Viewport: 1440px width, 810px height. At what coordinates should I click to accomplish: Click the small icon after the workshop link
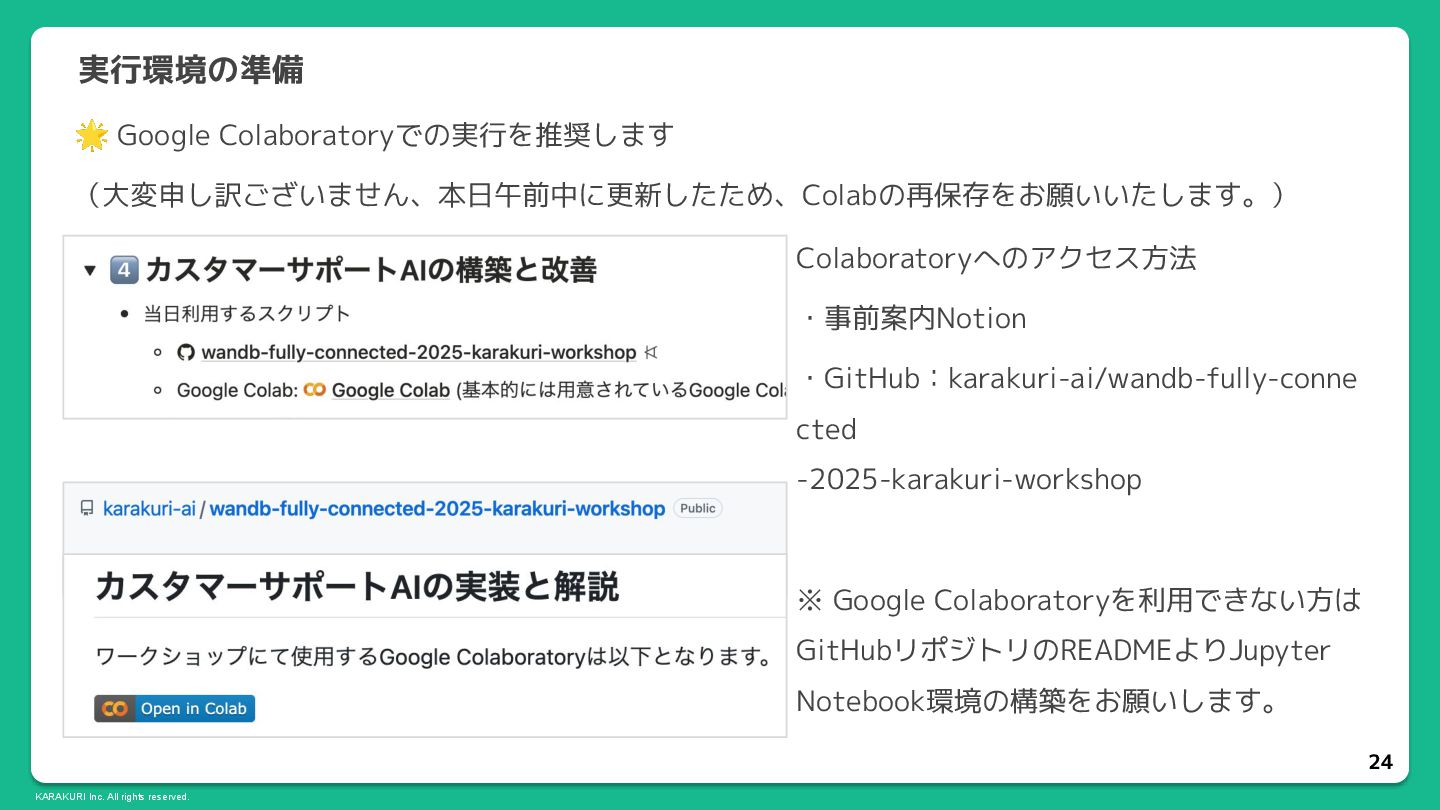651,352
